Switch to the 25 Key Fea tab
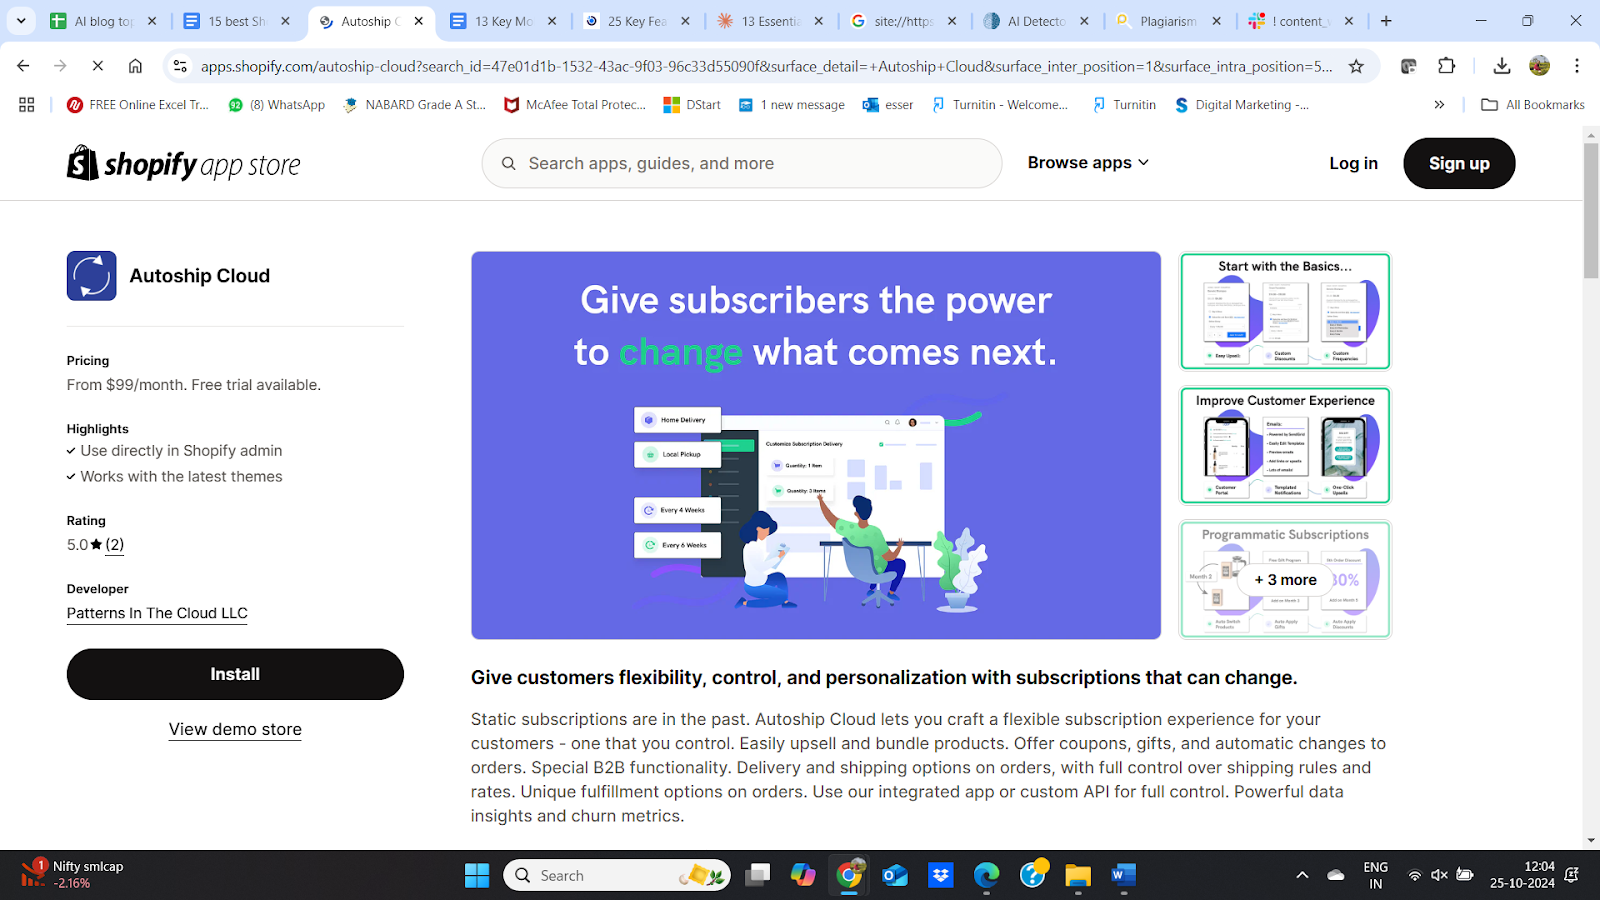 636,21
